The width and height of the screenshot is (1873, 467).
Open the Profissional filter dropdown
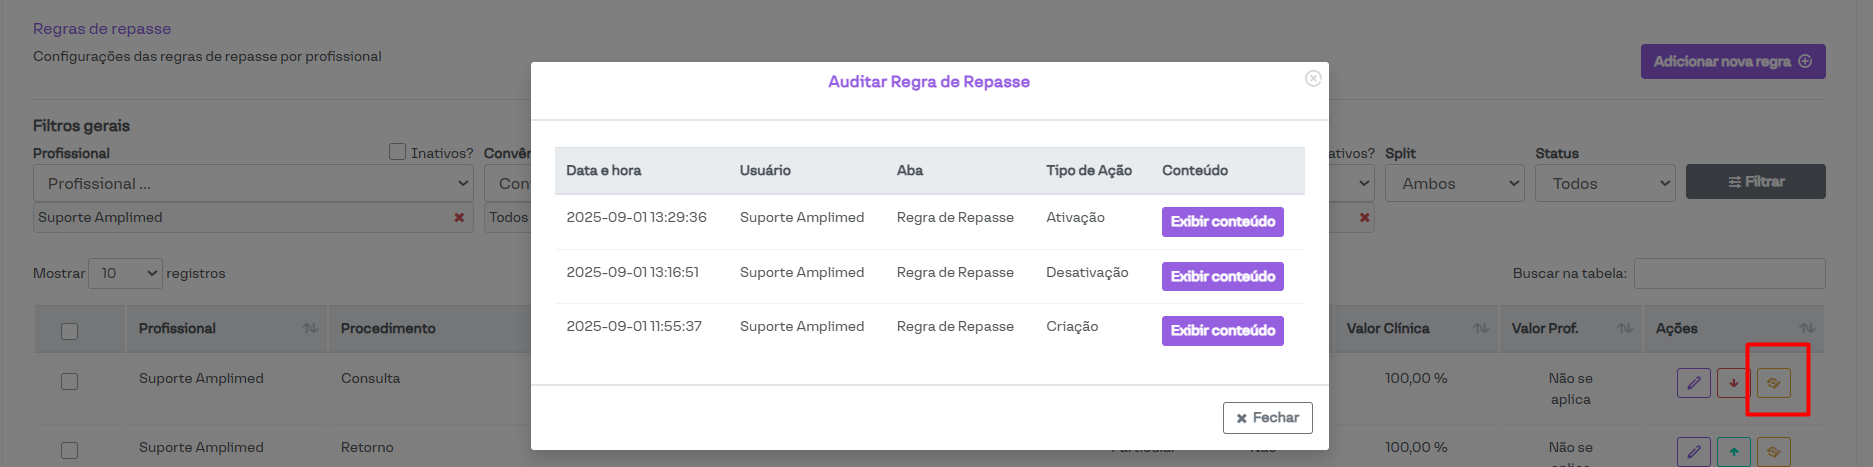[253, 184]
